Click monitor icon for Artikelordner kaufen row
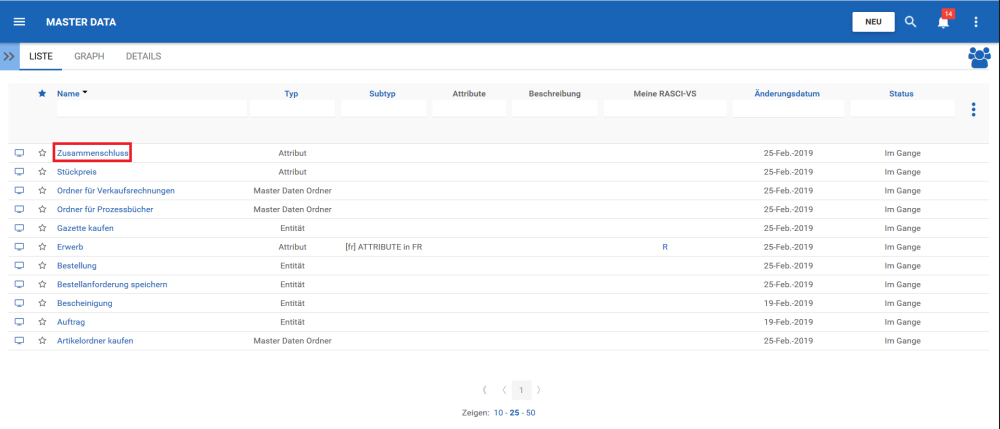 pos(19,340)
